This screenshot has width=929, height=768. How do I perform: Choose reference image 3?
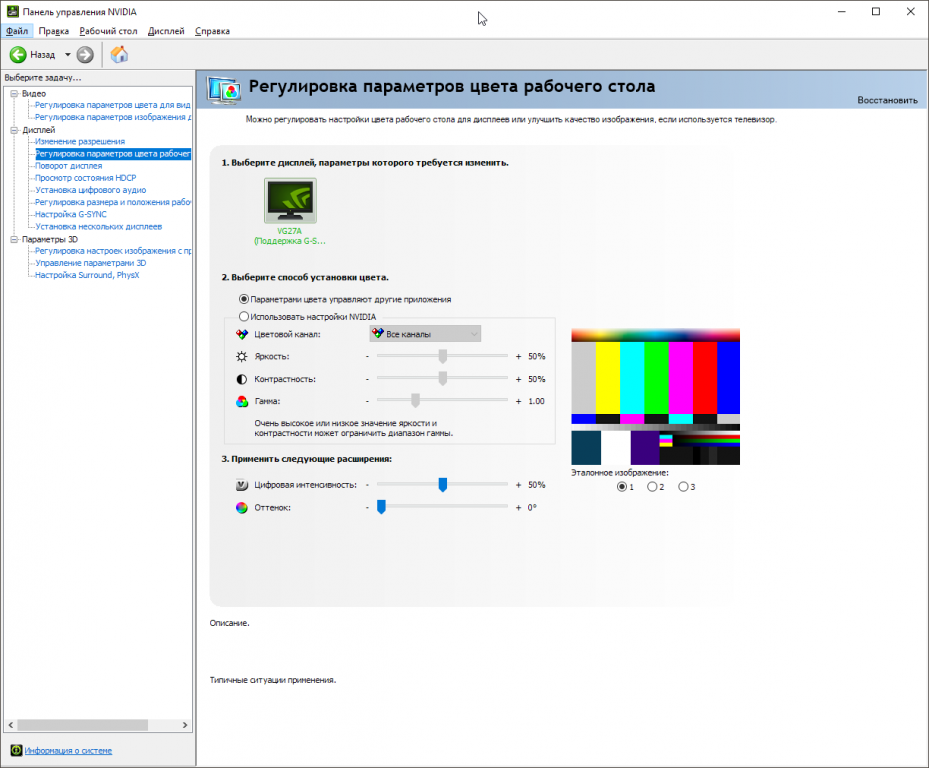(x=683, y=487)
